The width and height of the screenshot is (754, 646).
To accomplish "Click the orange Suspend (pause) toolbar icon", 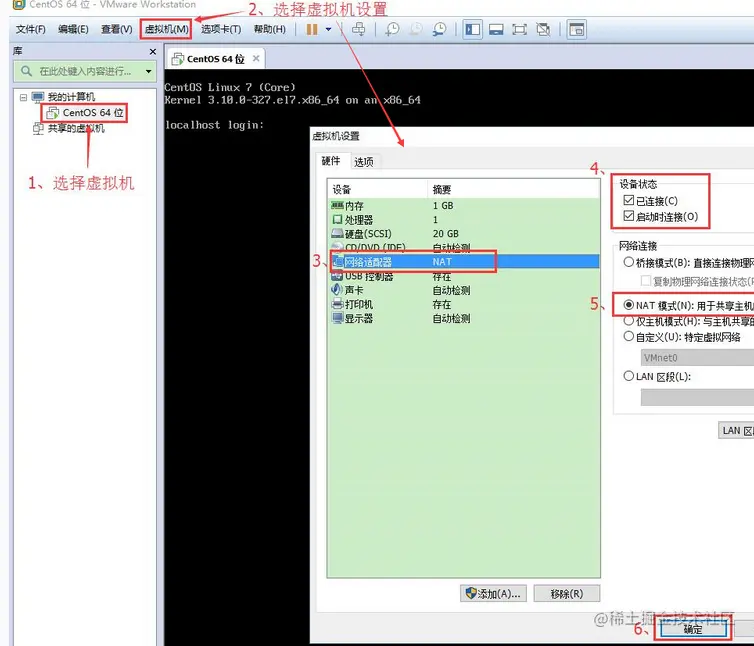I will [x=312, y=29].
